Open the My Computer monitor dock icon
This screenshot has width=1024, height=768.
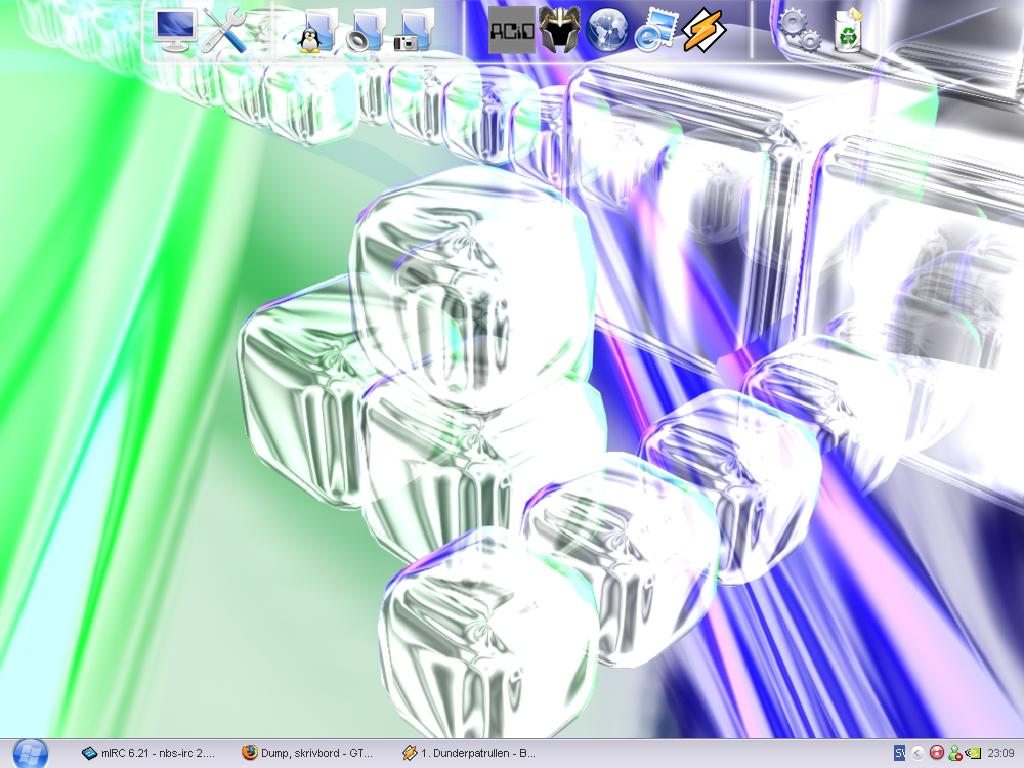click(x=176, y=30)
